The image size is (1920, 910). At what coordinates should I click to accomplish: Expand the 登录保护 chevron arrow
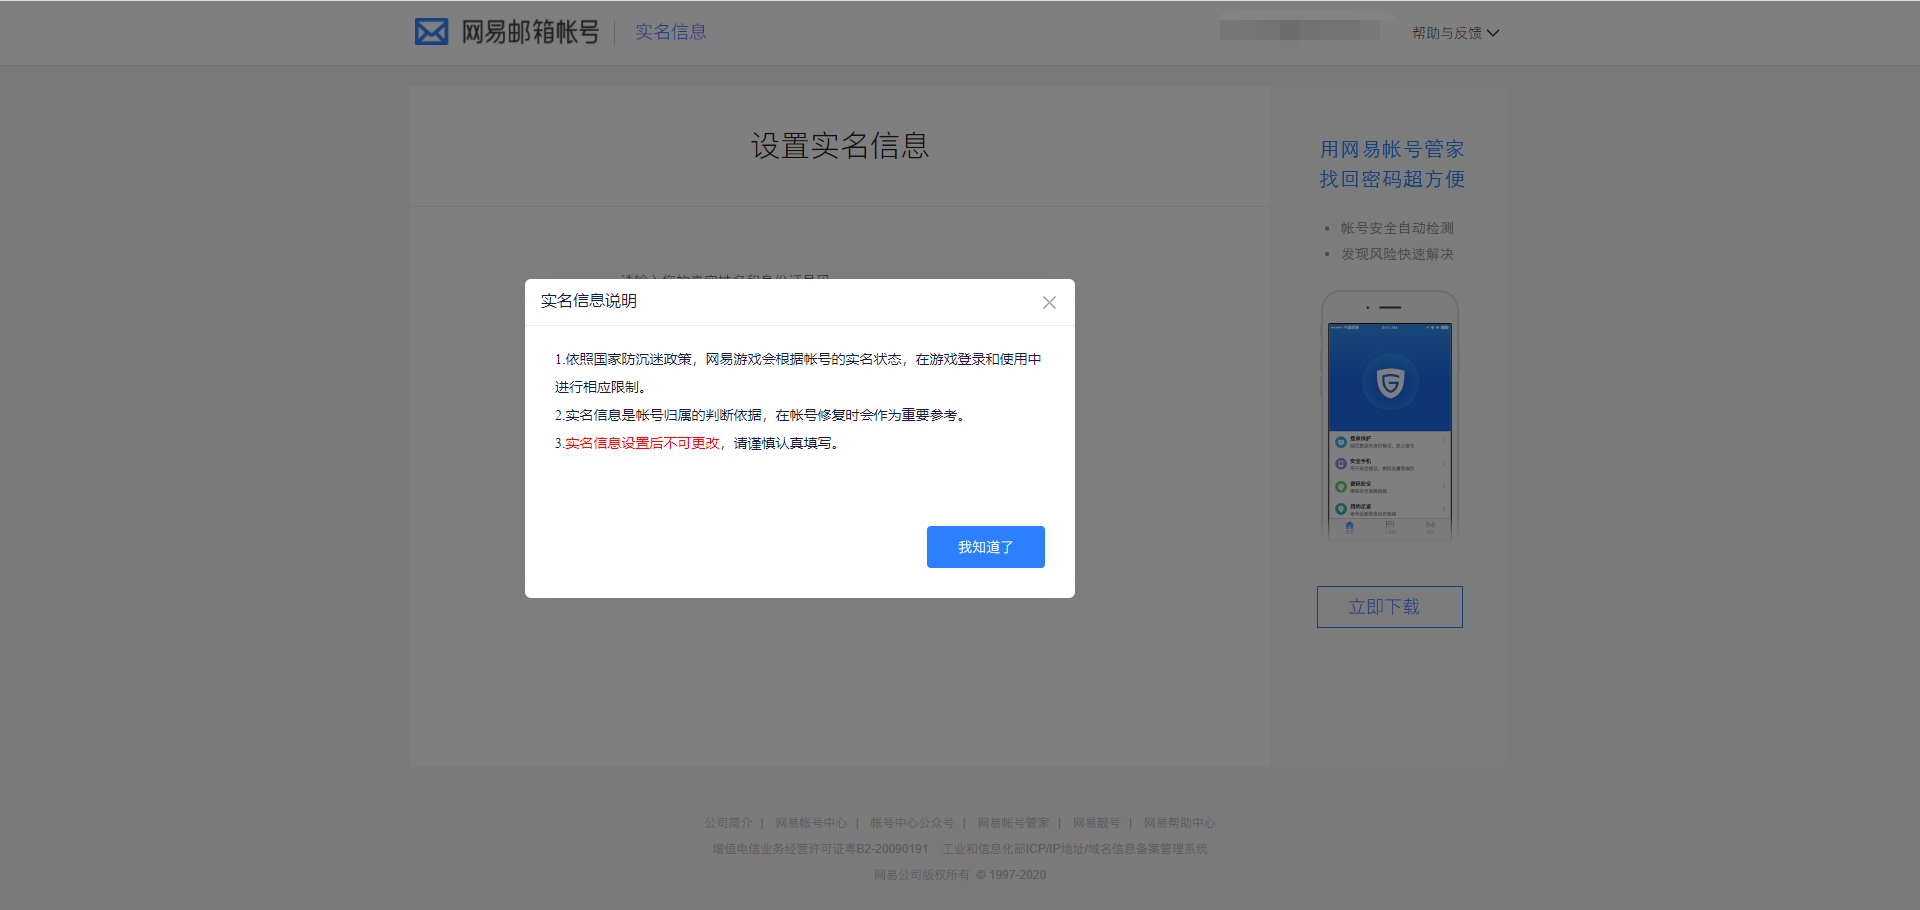click(1444, 441)
